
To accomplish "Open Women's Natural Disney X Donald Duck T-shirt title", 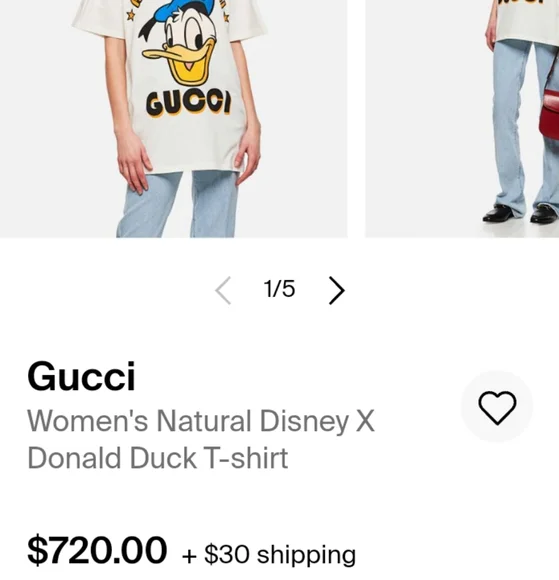I will 201,439.
